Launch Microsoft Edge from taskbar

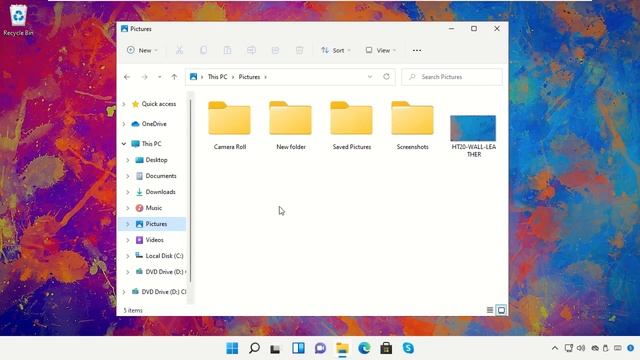point(364,348)
